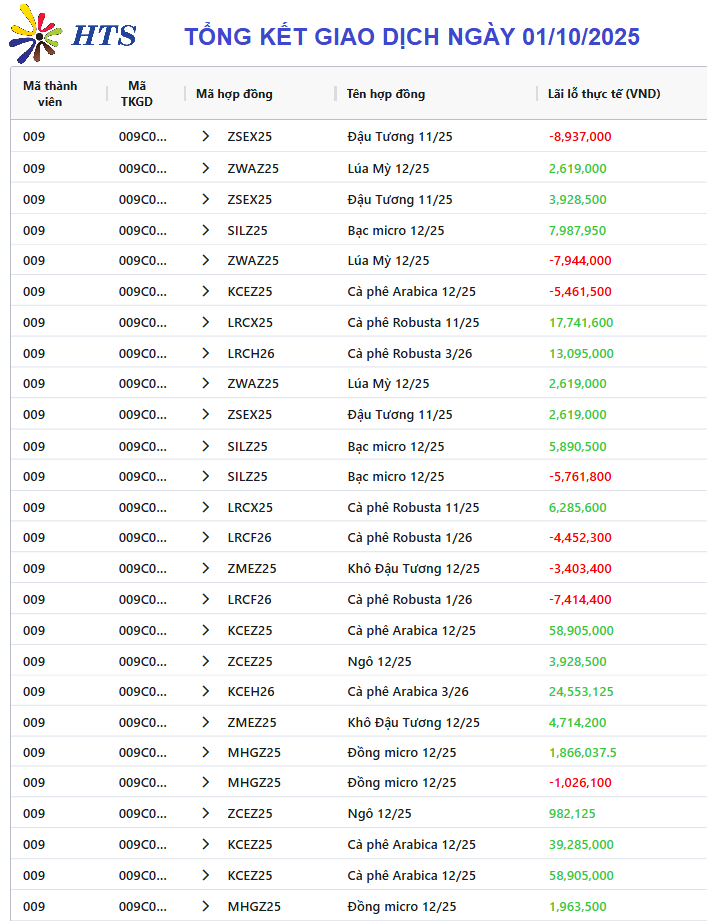Sort by the Mã thành viên column header
This screenshot has height=921, width=707.
[50, 94]
